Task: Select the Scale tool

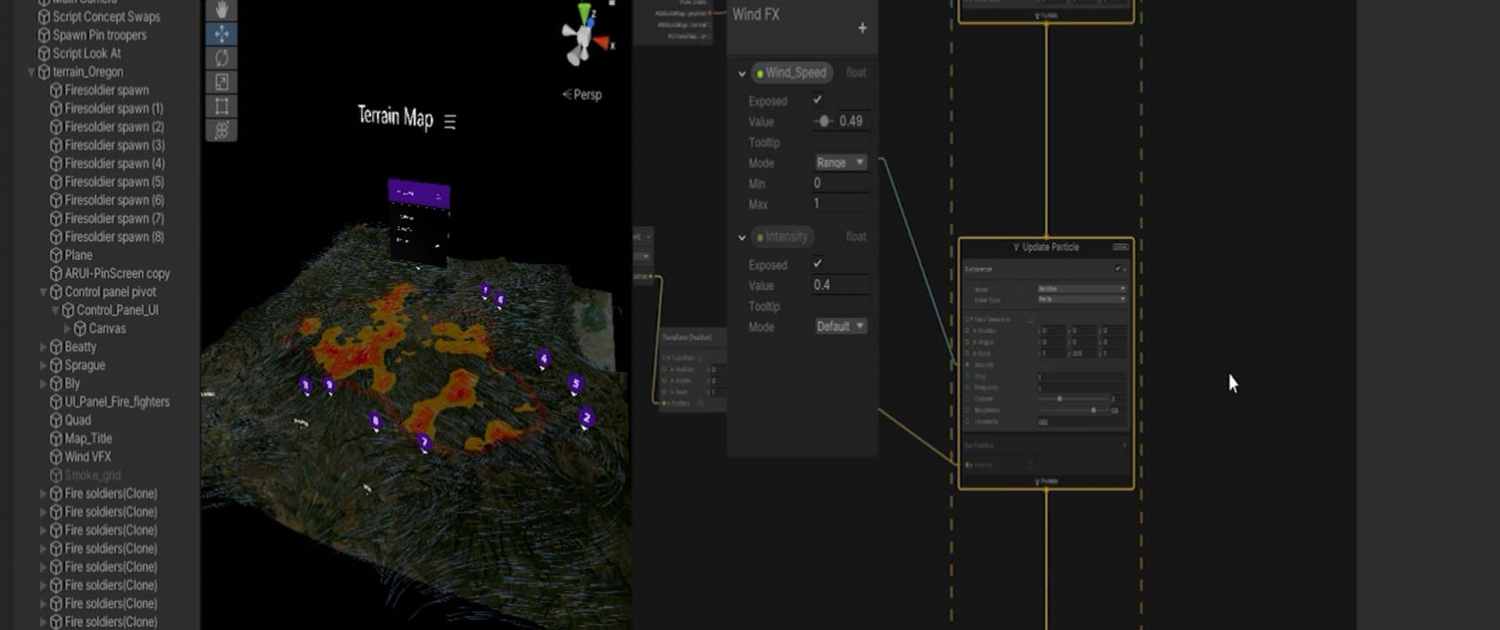Action: 222,82
